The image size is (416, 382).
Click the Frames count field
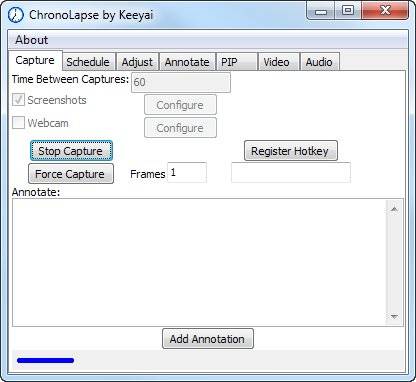[187, 172]
